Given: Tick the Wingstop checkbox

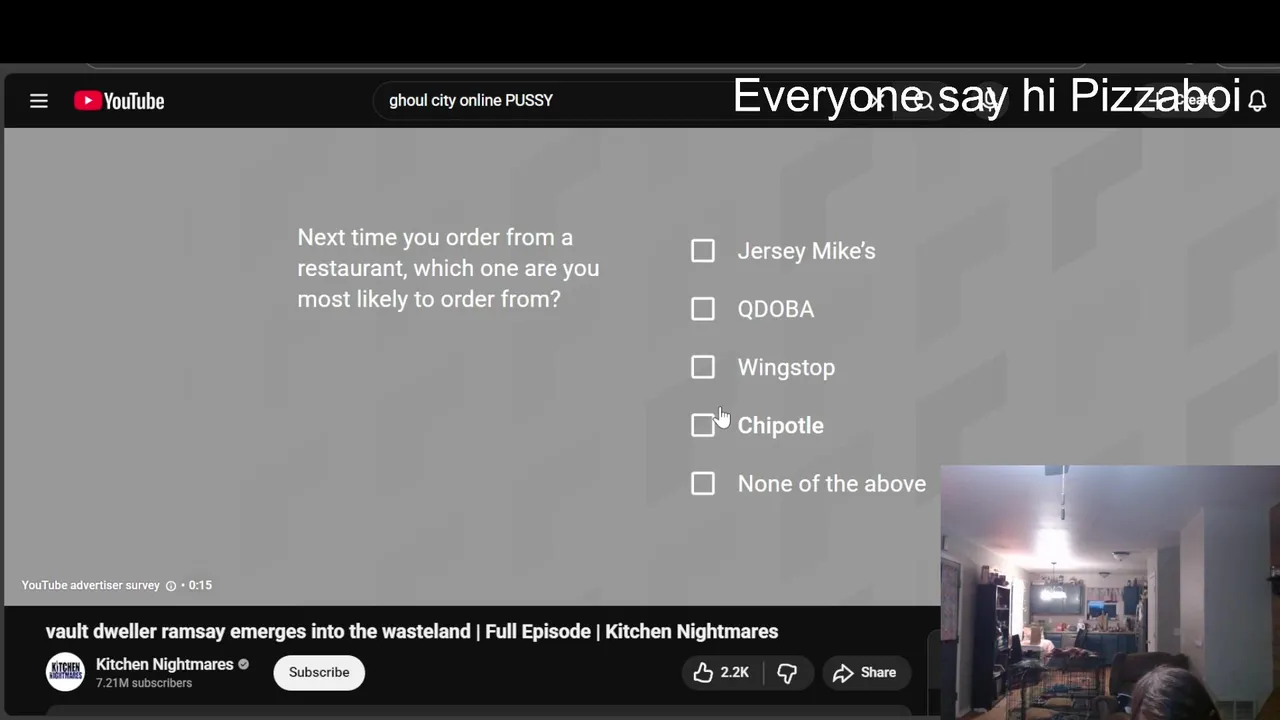Looking at the screenshot, I should (x=703, y=367).
